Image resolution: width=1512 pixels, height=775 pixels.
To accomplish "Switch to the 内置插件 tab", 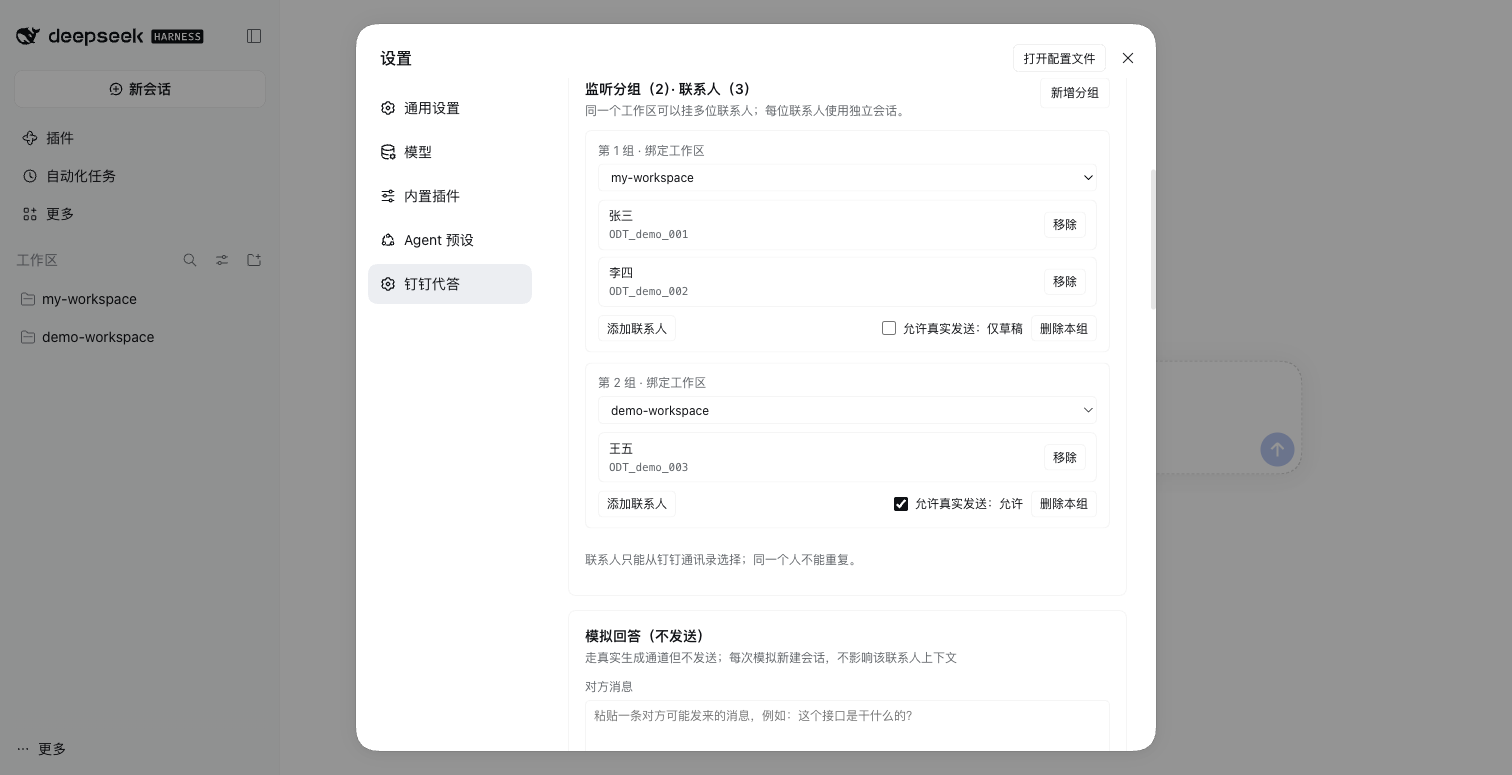I will pos(450,196).
